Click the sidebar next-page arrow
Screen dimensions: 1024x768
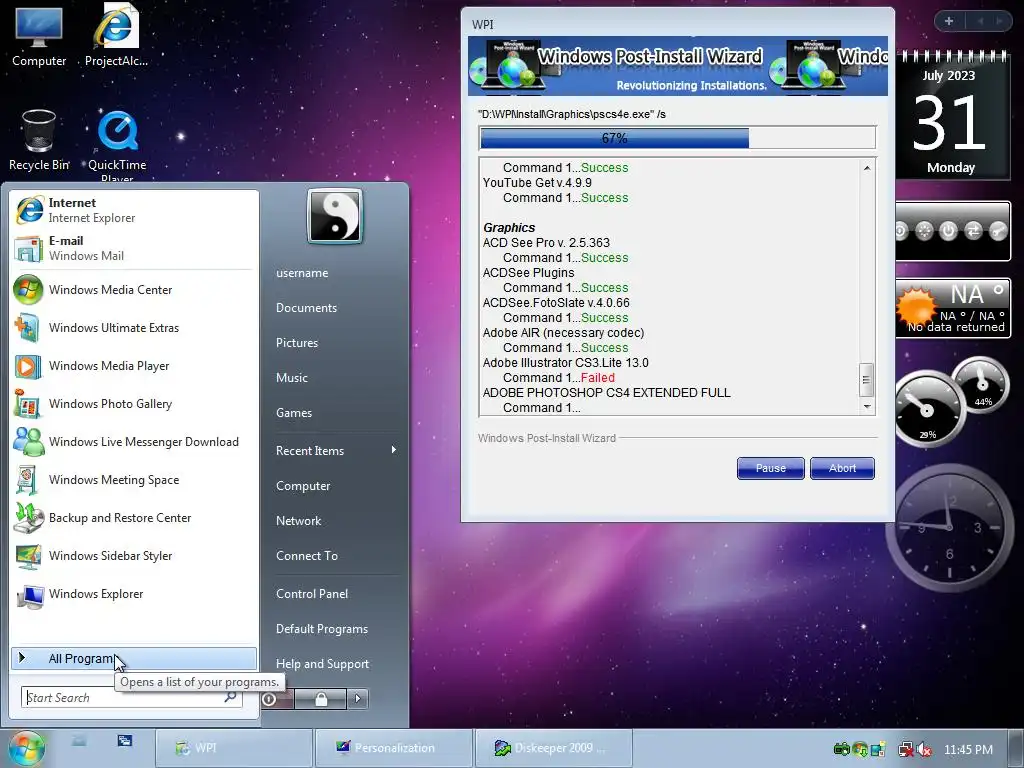(999, 21)
